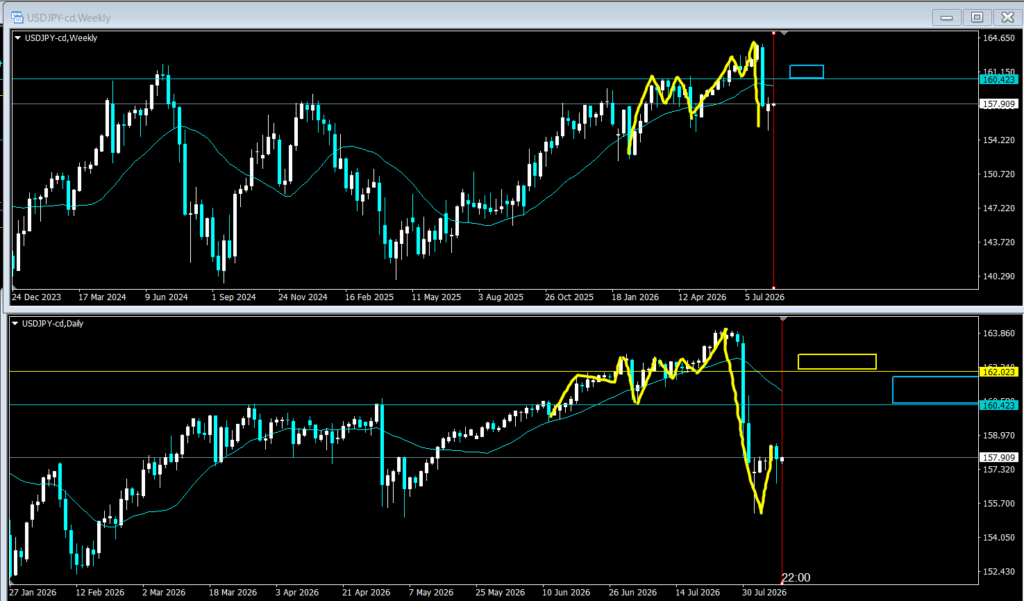1024x601 pixels.
Task: Click the 158.970 price on the Daily scale
Action: coord(999,435)
